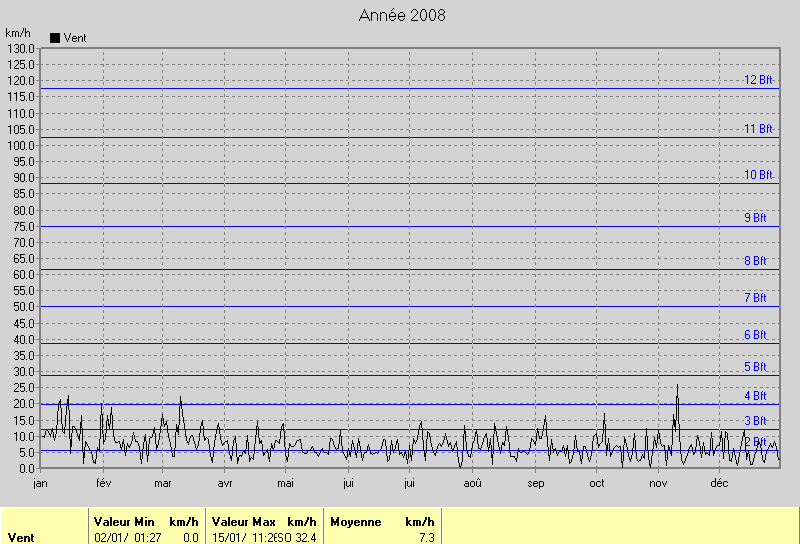This screenshot has height=544, width=800.
Task: Select the 10 Bft scale label
Action: coord(757,175)
